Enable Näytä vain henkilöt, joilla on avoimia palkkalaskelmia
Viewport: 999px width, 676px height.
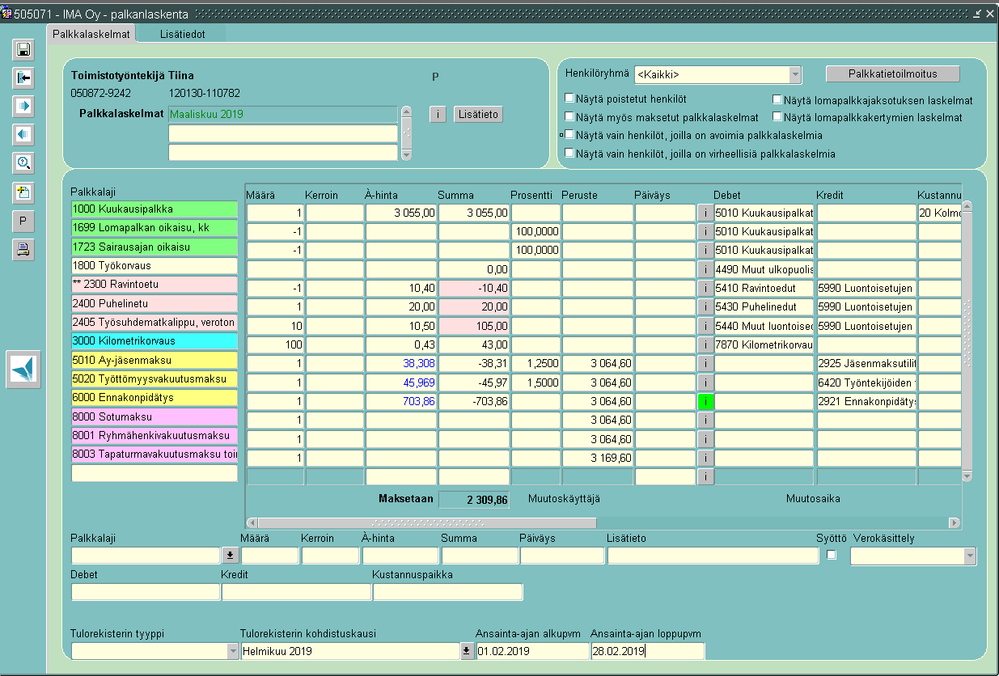click(570, 135)
